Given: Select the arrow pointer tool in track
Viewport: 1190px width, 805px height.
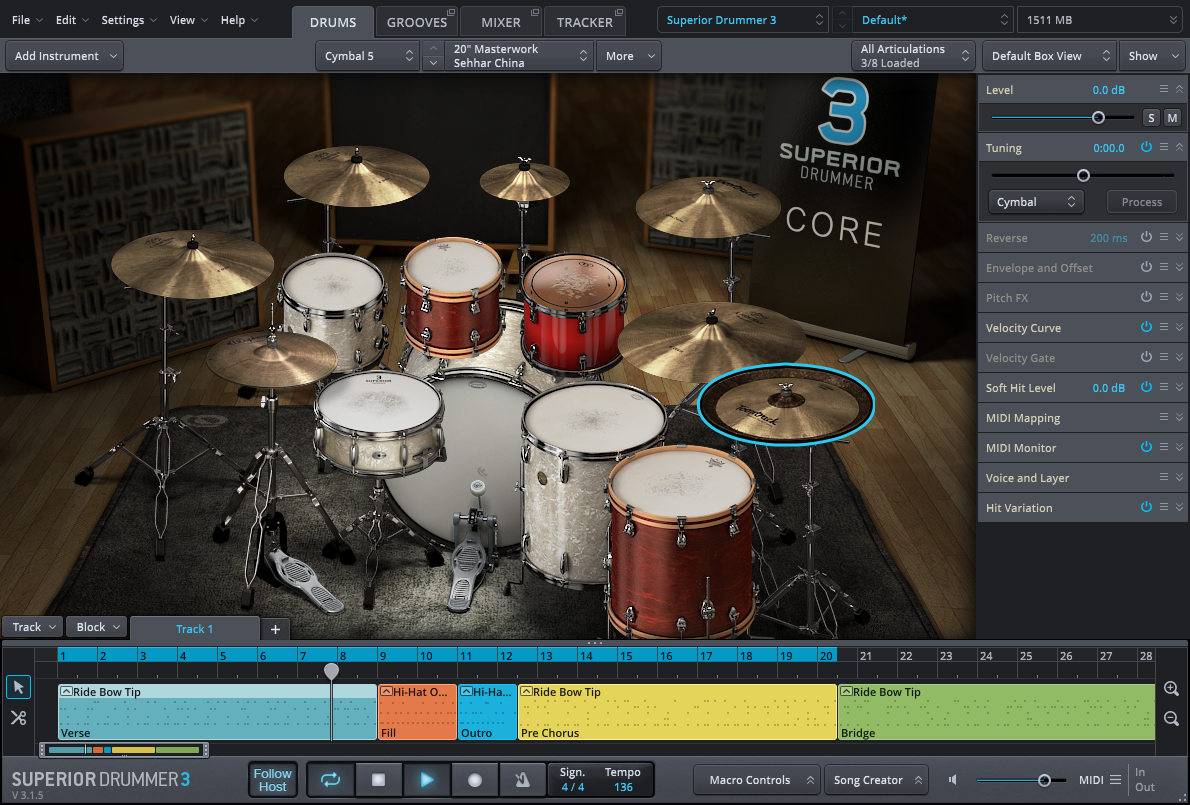Looking at the screenshot, I should coord(18,687).
